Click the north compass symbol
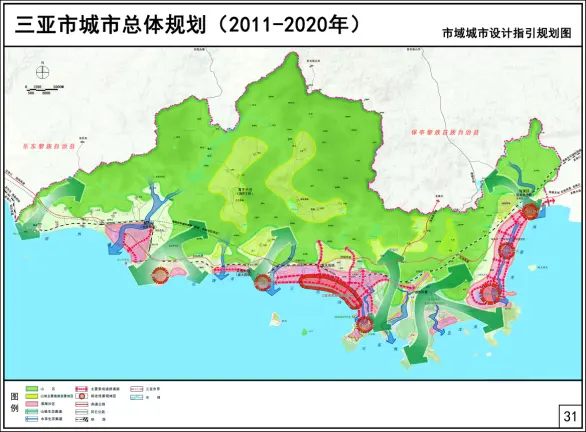586x432 pixels. pyautogui.click(x=43, y=71)
